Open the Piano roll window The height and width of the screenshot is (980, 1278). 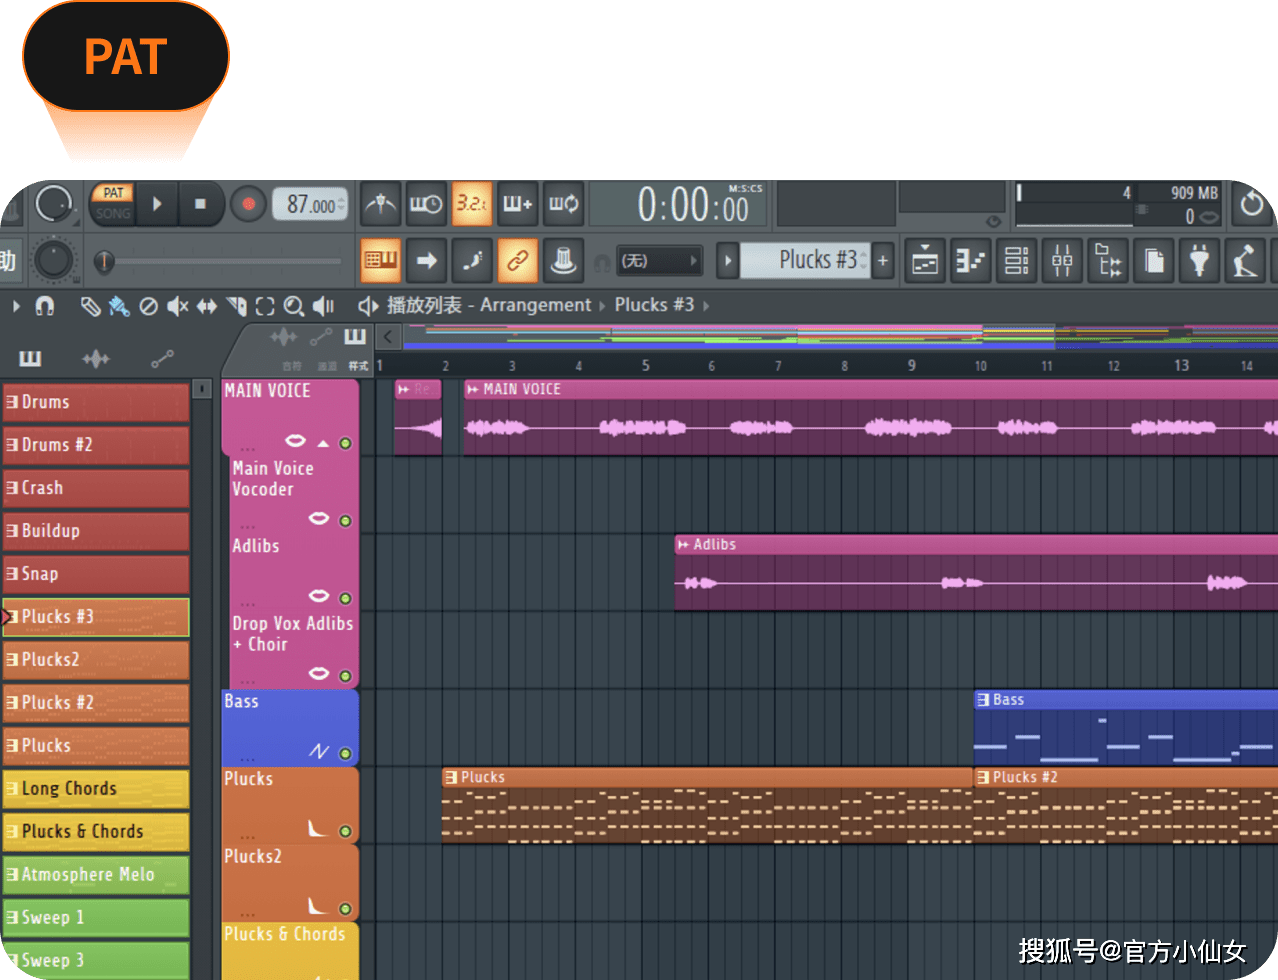(970, 262)
